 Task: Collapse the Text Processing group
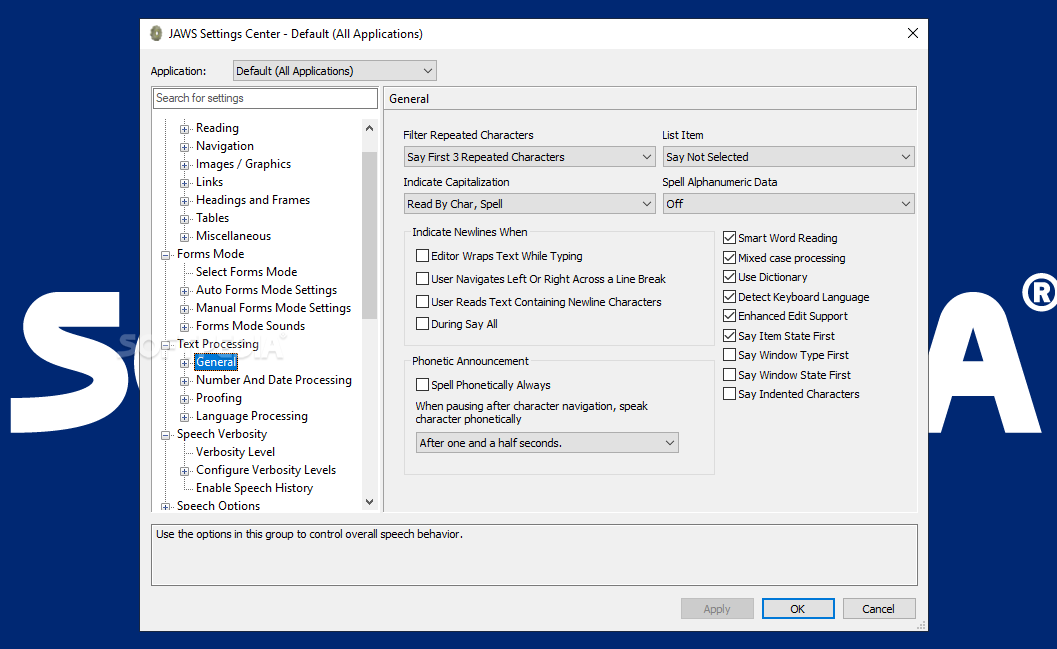tap(165, 345)
